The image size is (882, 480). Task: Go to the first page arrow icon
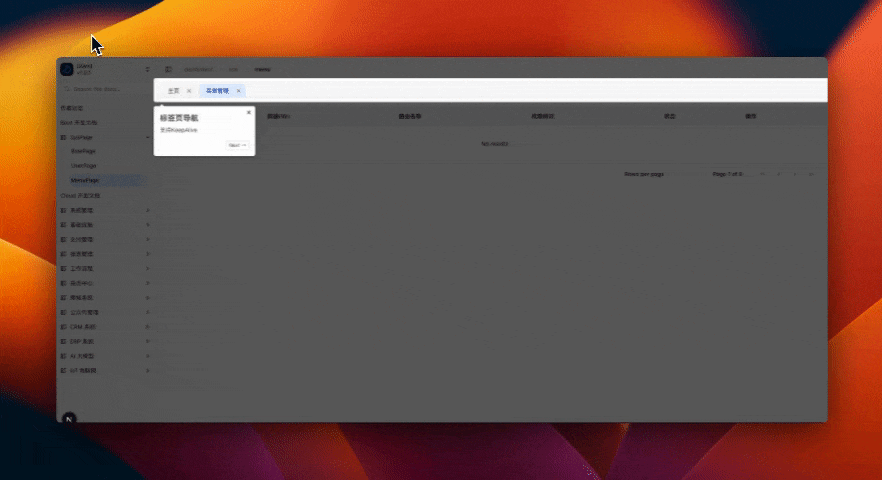coord(763,174)
